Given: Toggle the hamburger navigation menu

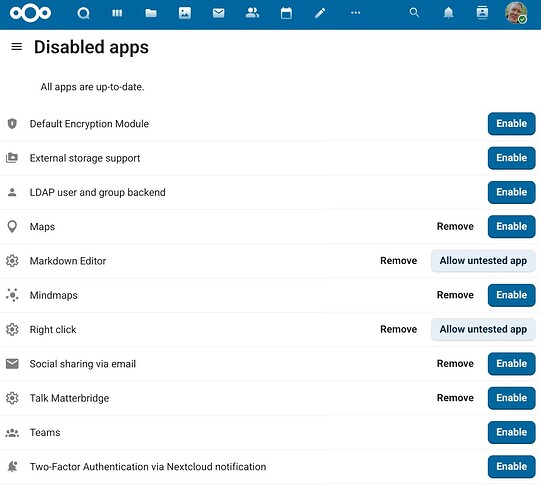Looking at the screenshot, I should point(17,47).
